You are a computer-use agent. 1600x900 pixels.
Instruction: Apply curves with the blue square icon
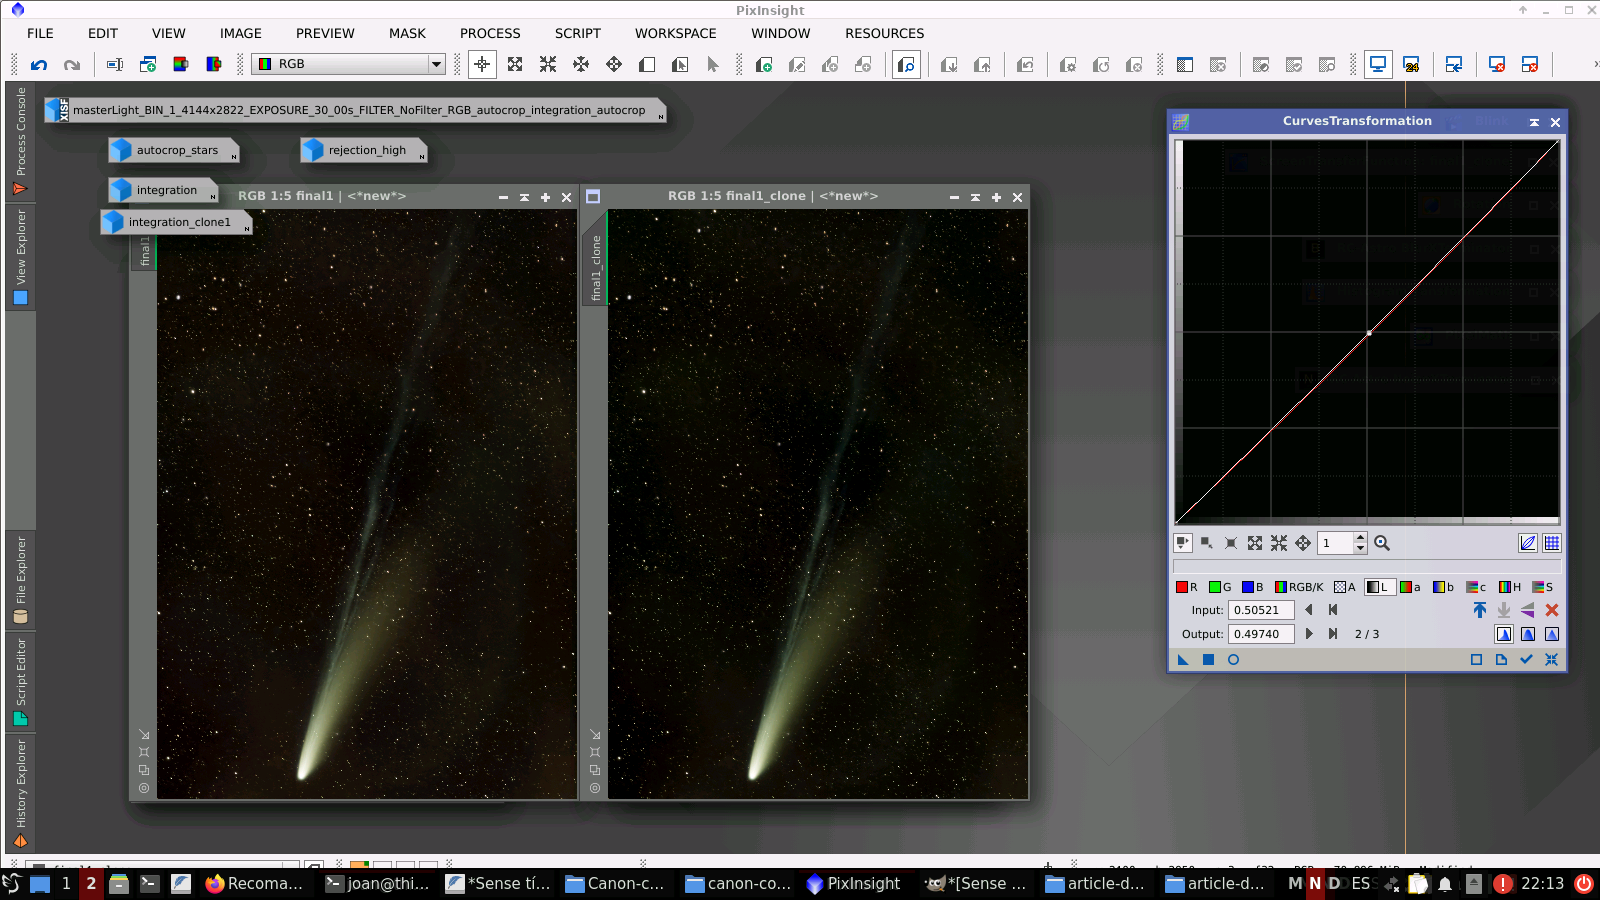coord(1208,660)
